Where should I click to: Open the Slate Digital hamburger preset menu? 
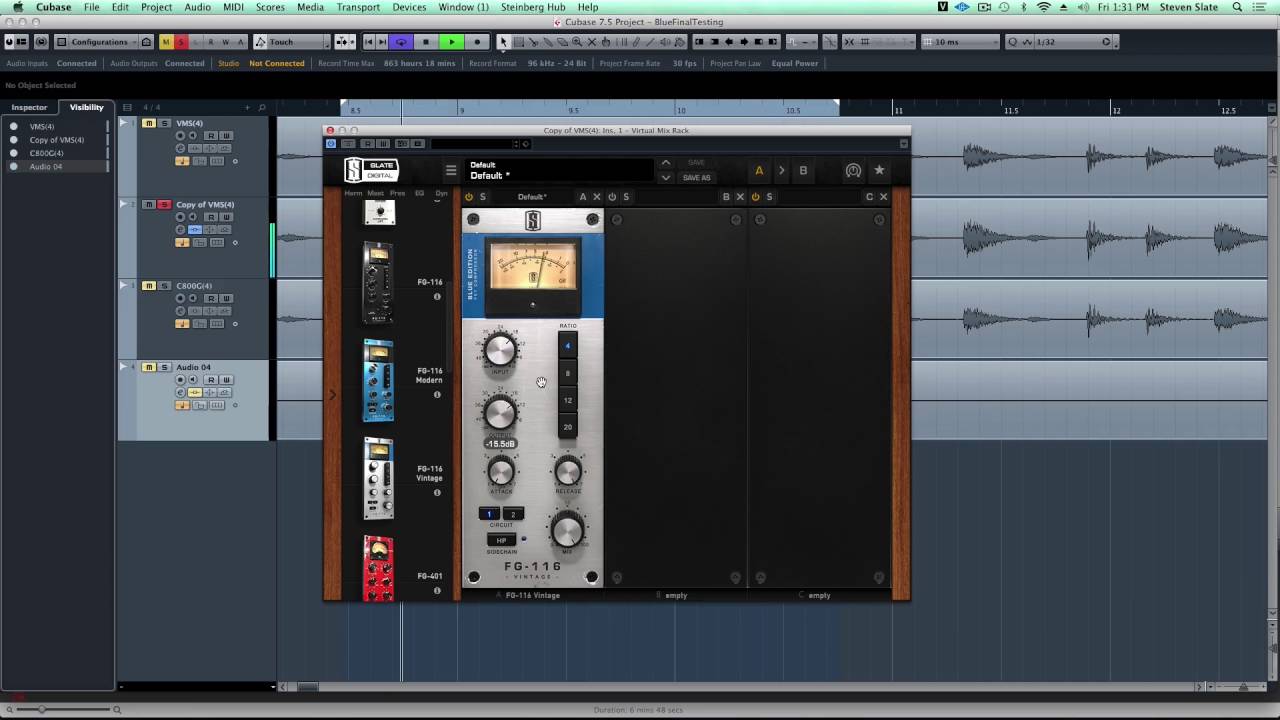coord(451,171)
